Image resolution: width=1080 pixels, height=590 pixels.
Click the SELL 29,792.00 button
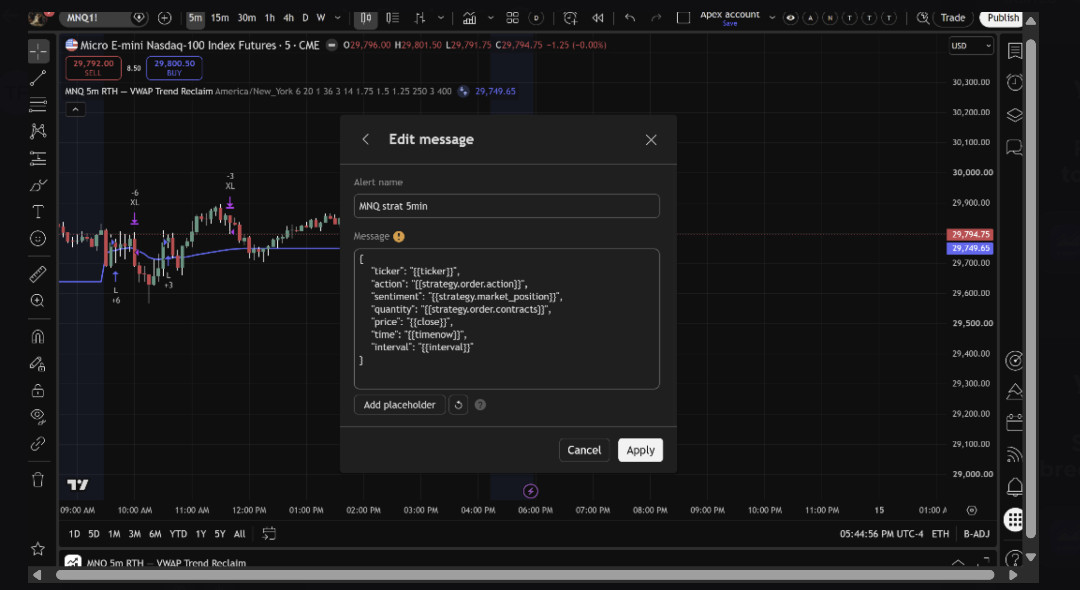(93, 67)
